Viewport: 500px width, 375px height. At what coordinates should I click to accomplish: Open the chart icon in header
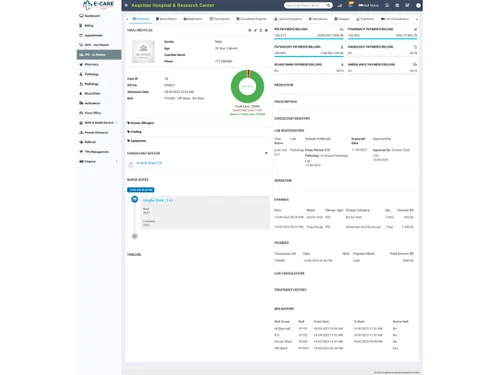coord(340,5)
